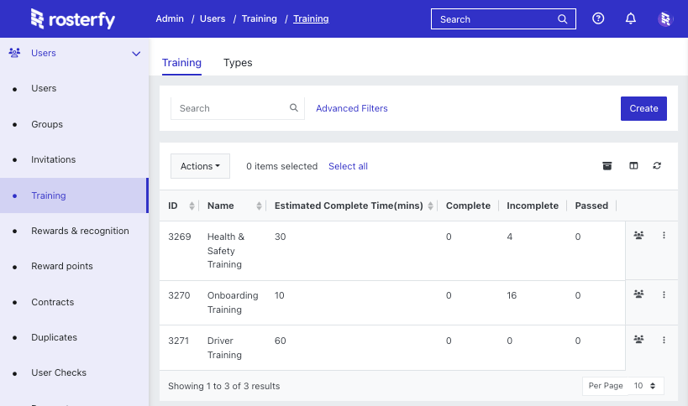This screenshot has width=688, height=406.
Task: Click the Incomplete column header
Action: coord(533,205)
